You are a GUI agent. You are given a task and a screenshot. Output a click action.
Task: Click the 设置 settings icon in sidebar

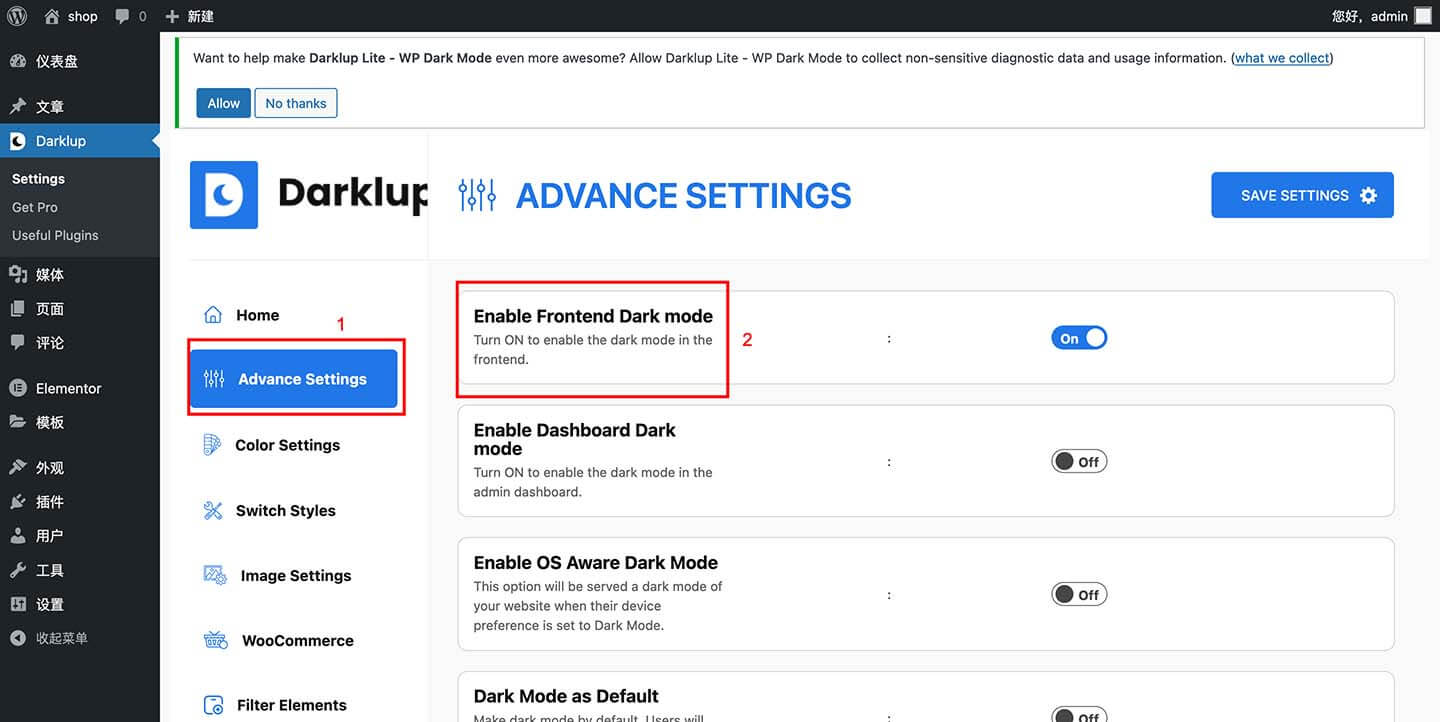tap(18, 604)
